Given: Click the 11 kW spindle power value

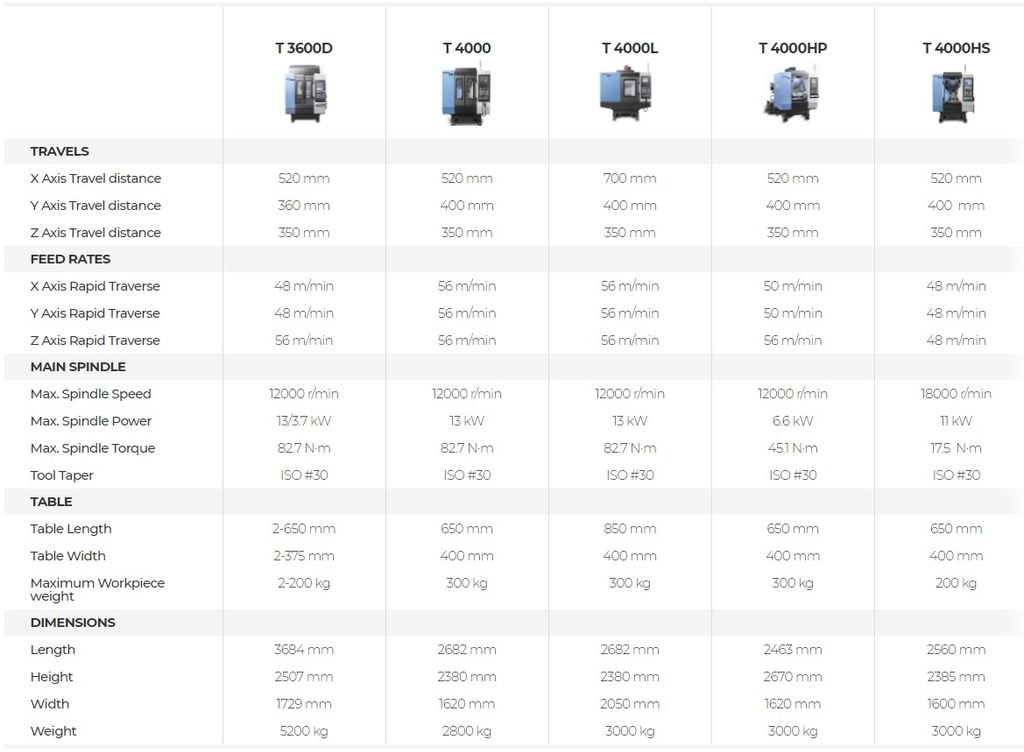Looking at the screenshot, I should (x=956, y=421).
